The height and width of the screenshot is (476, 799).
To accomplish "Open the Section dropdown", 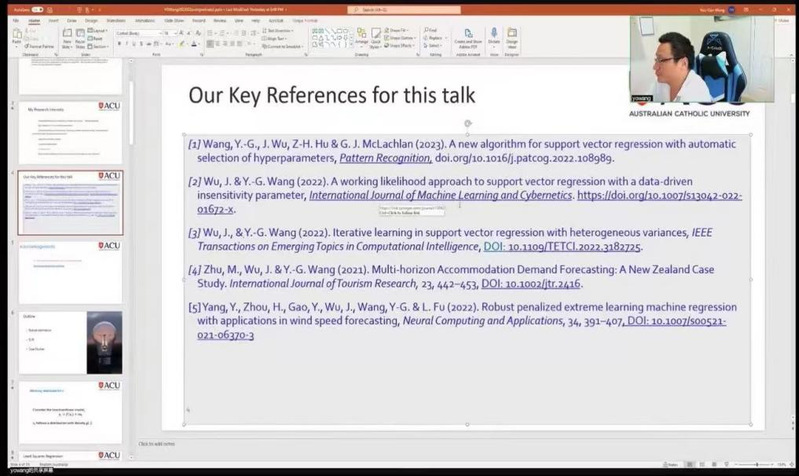I will 98,46.
